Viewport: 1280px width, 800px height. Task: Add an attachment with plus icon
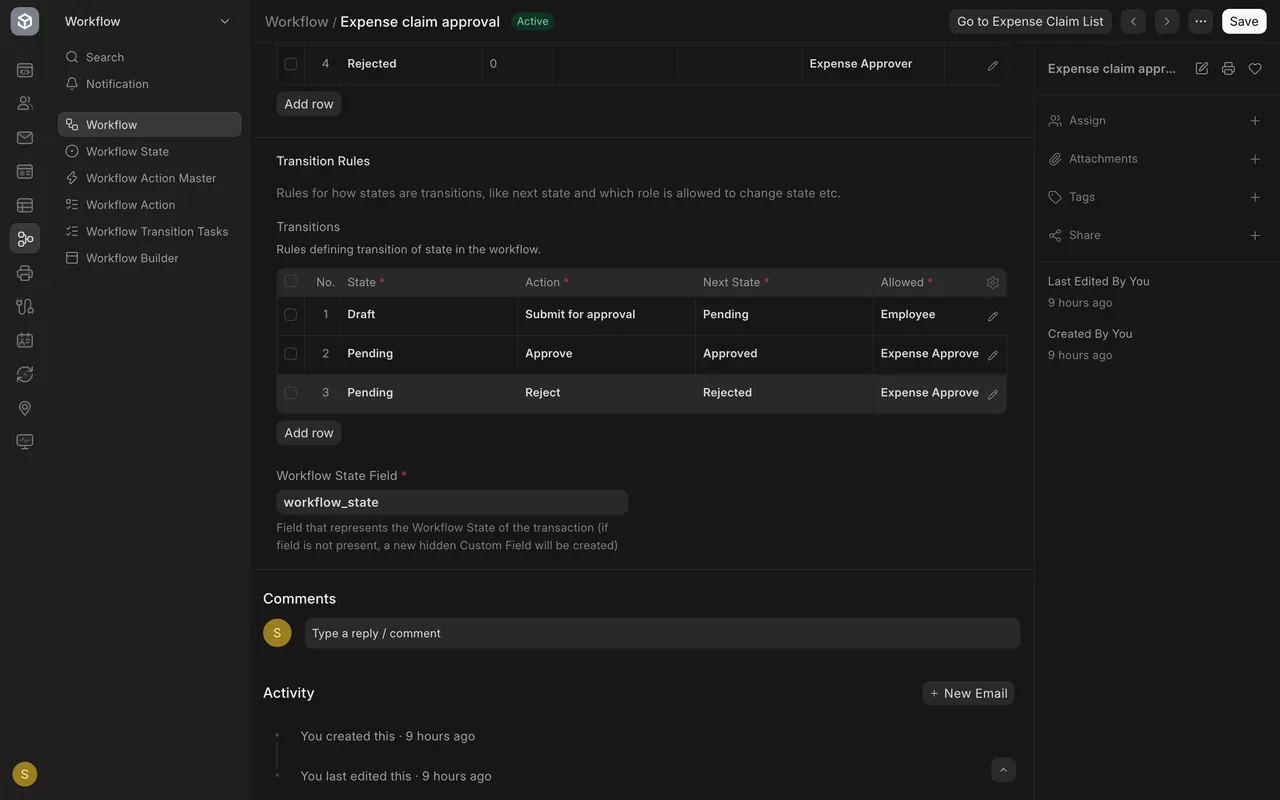click(1255, 159)
